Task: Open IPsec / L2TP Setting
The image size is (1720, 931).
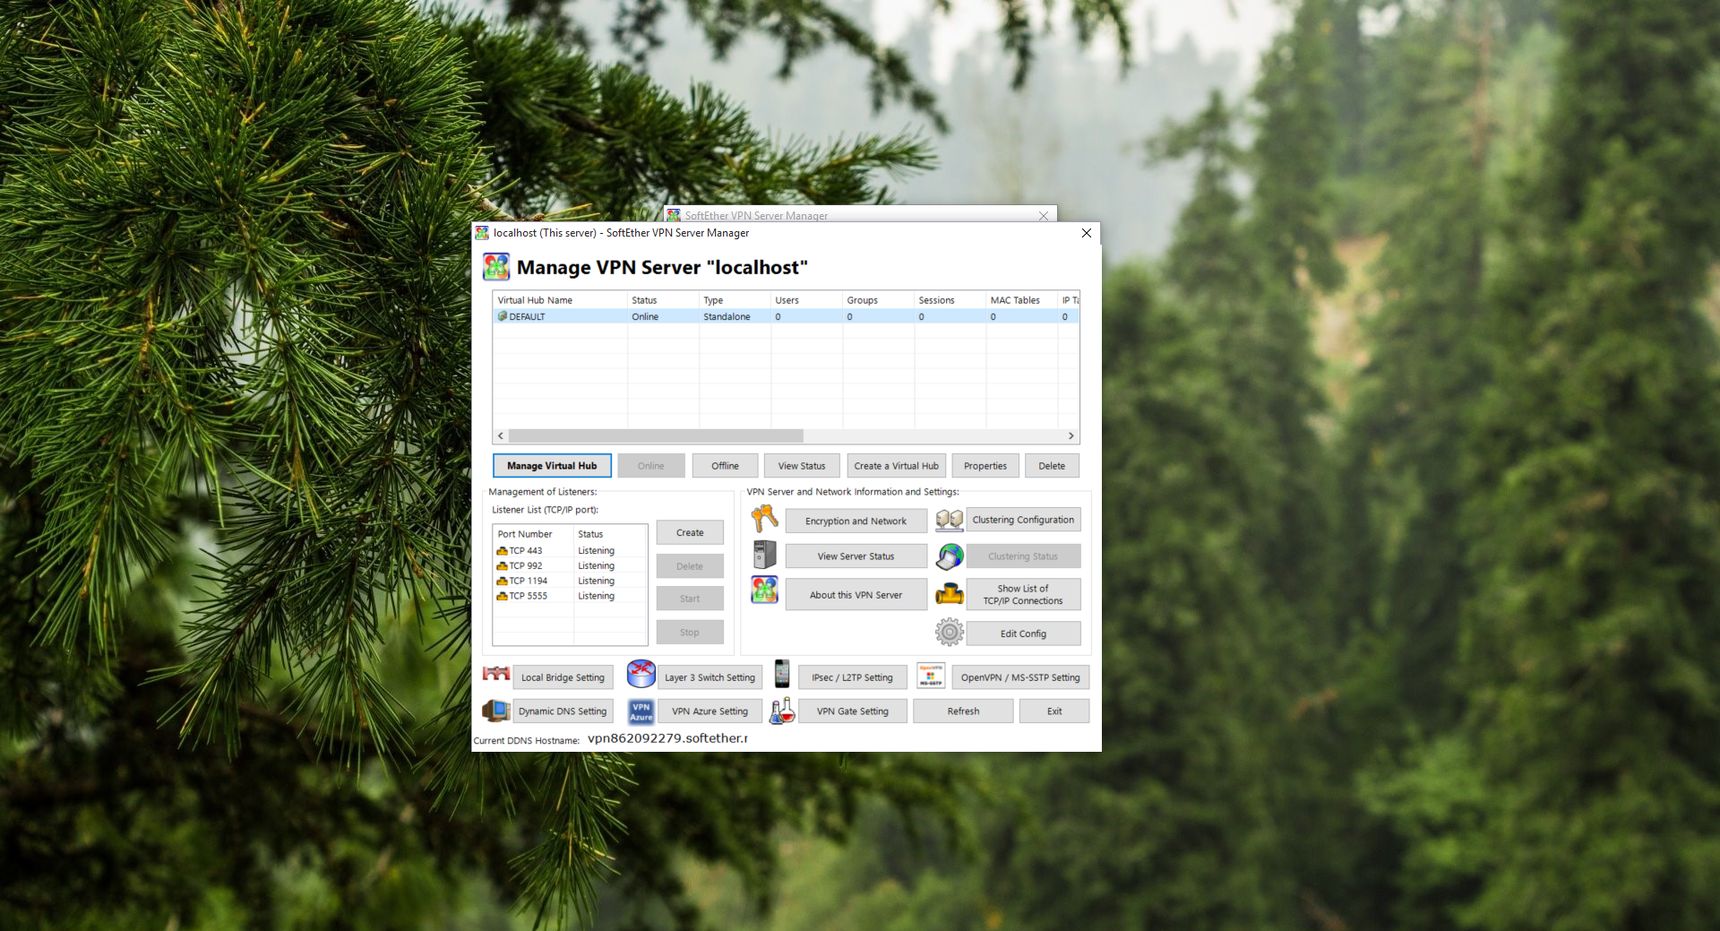Action: [x=853, y=677]
